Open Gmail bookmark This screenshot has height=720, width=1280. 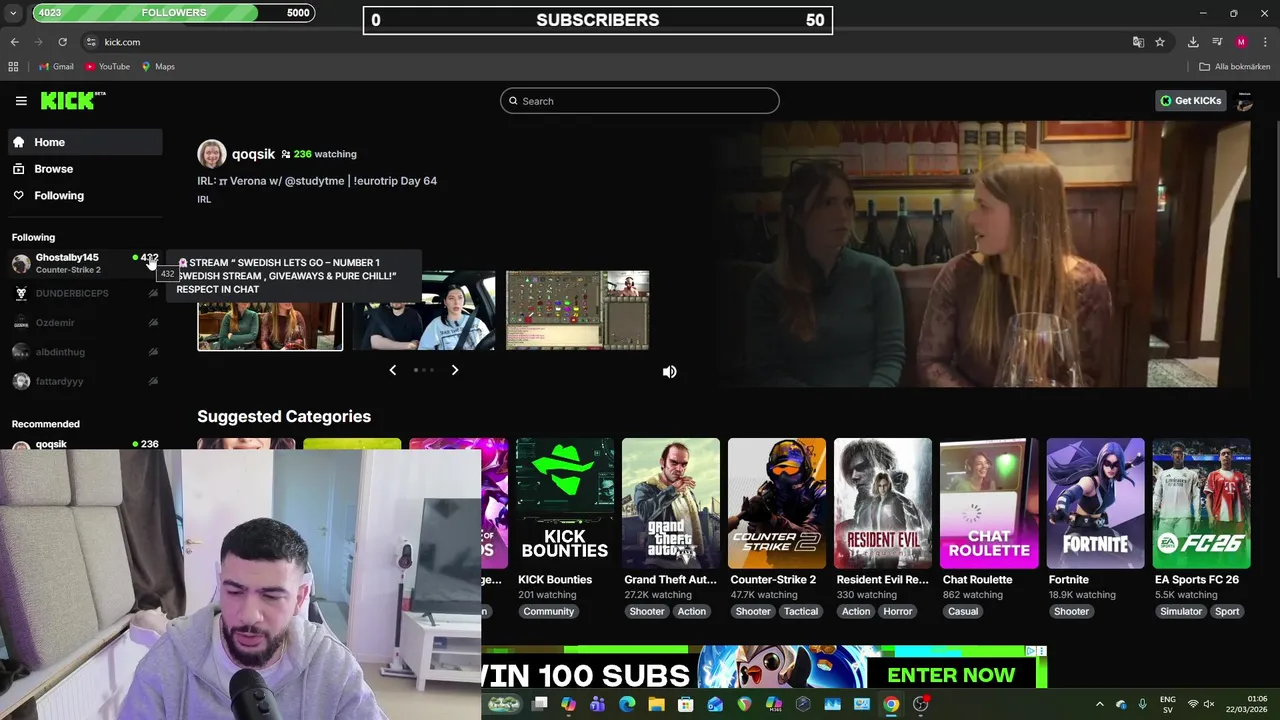(x=55, y=67)
